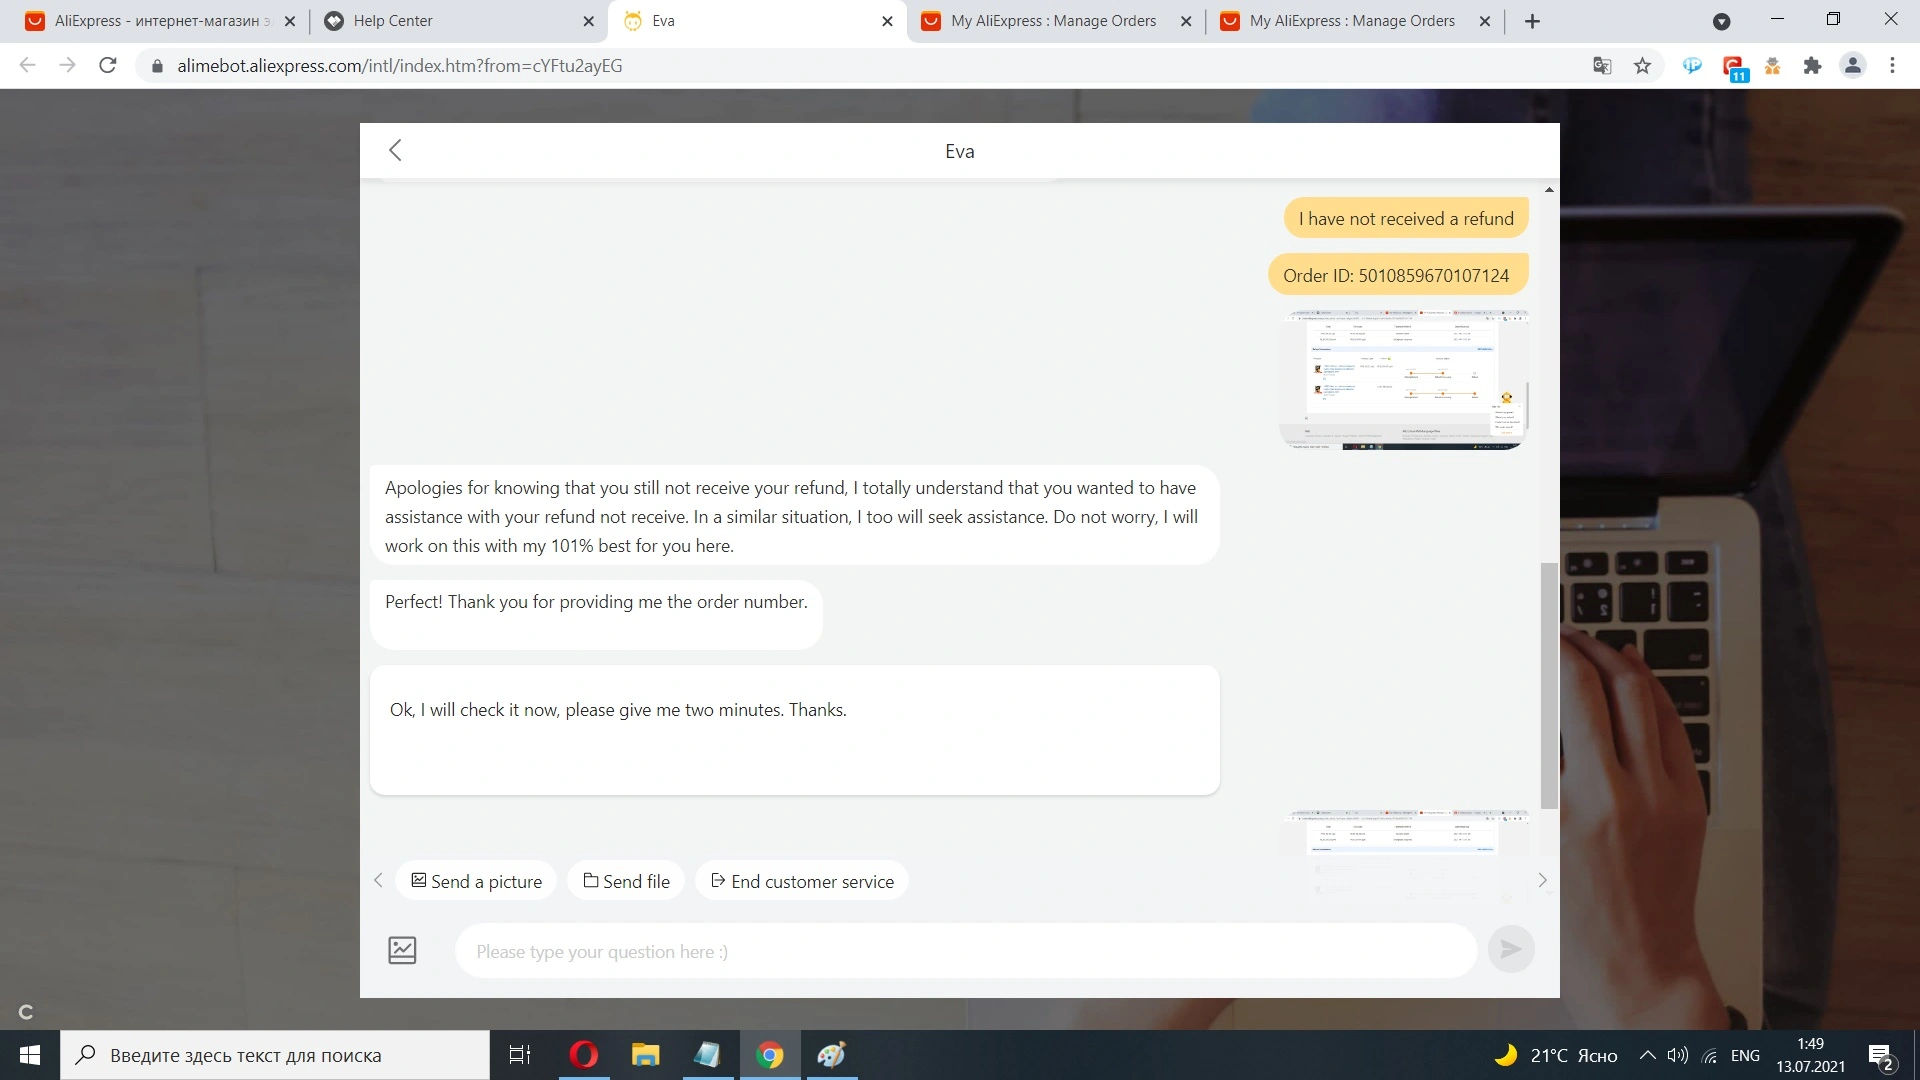Click the chat scrollbar thumb
Screen dimensions: 1920x1080
(x=1549, y=685)
